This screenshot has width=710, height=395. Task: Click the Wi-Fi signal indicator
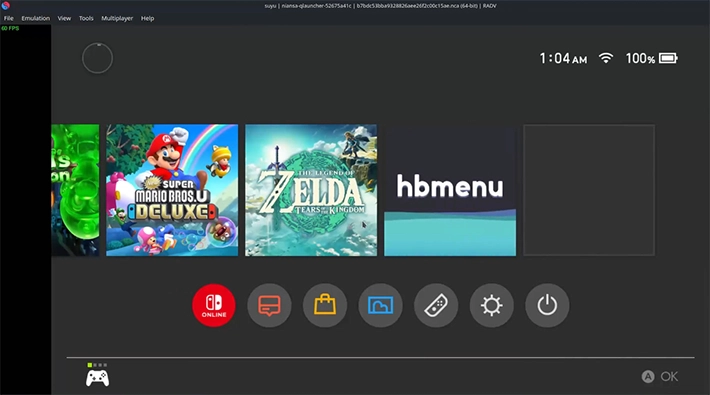tap(606, 58)
